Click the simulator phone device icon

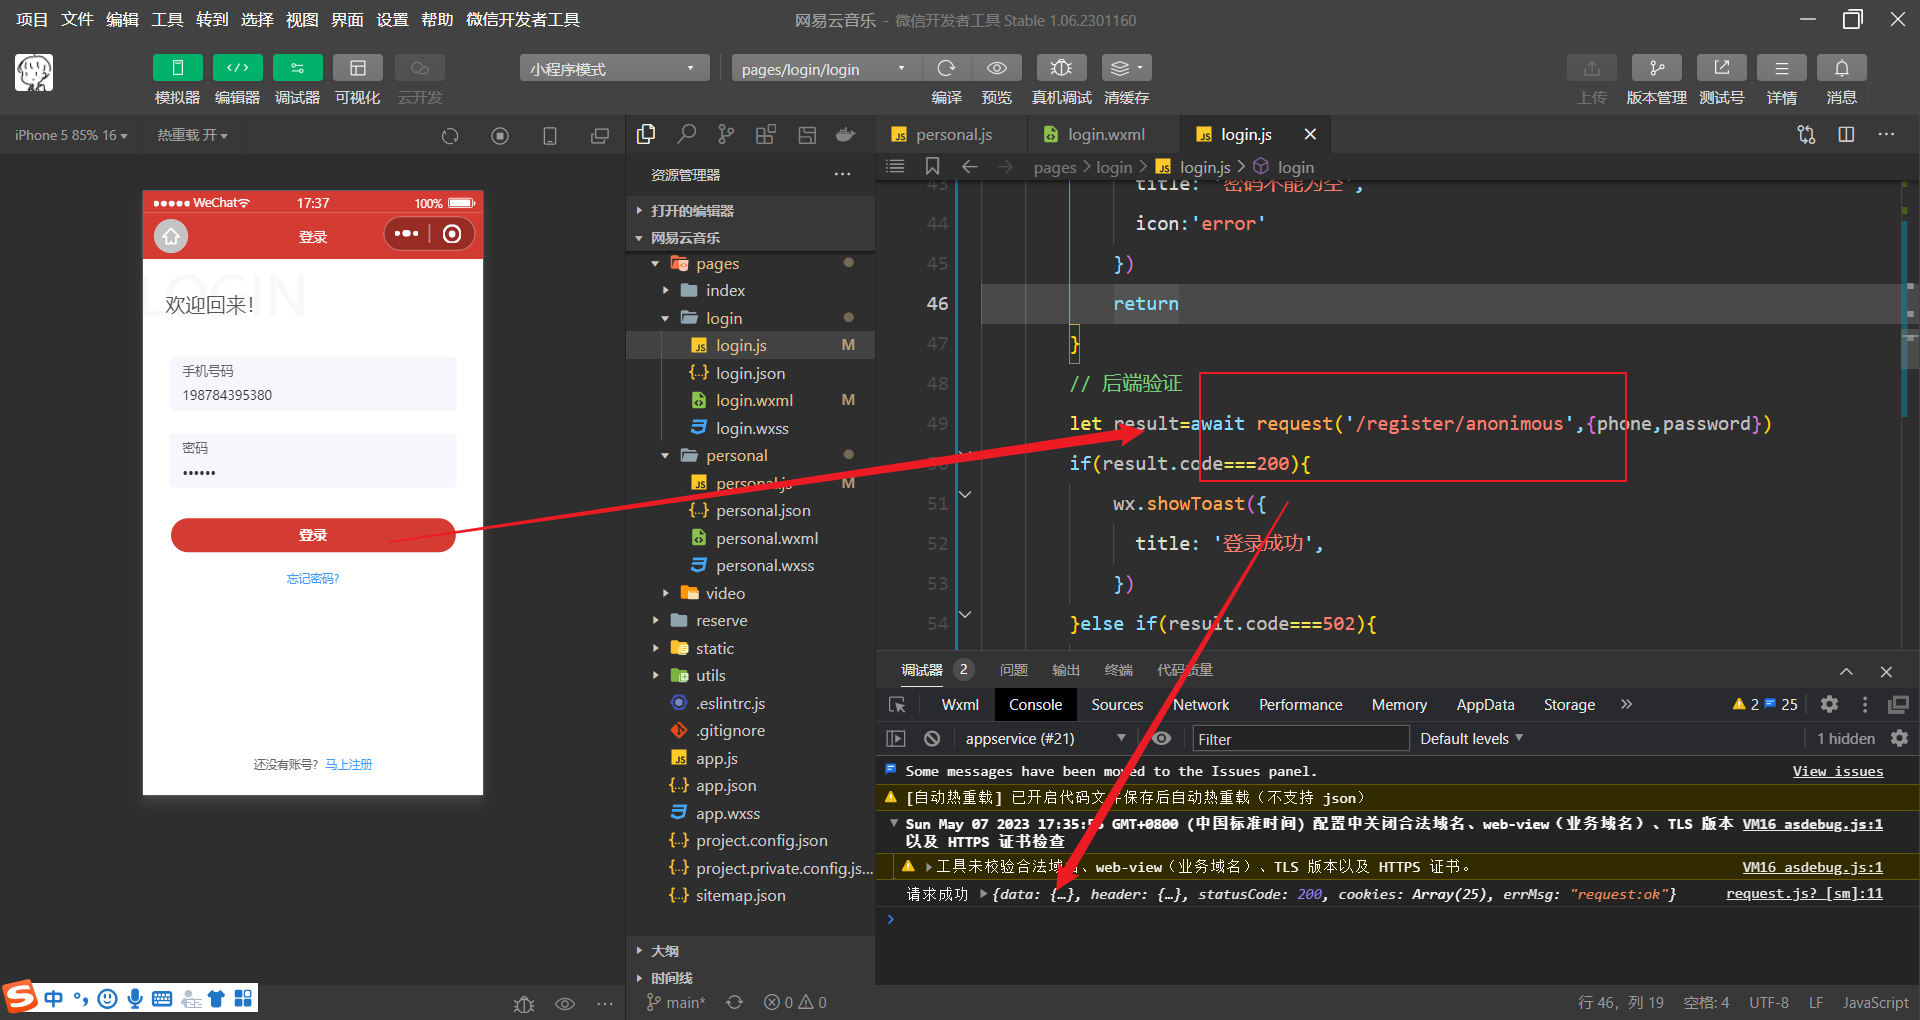coord(550,136)
